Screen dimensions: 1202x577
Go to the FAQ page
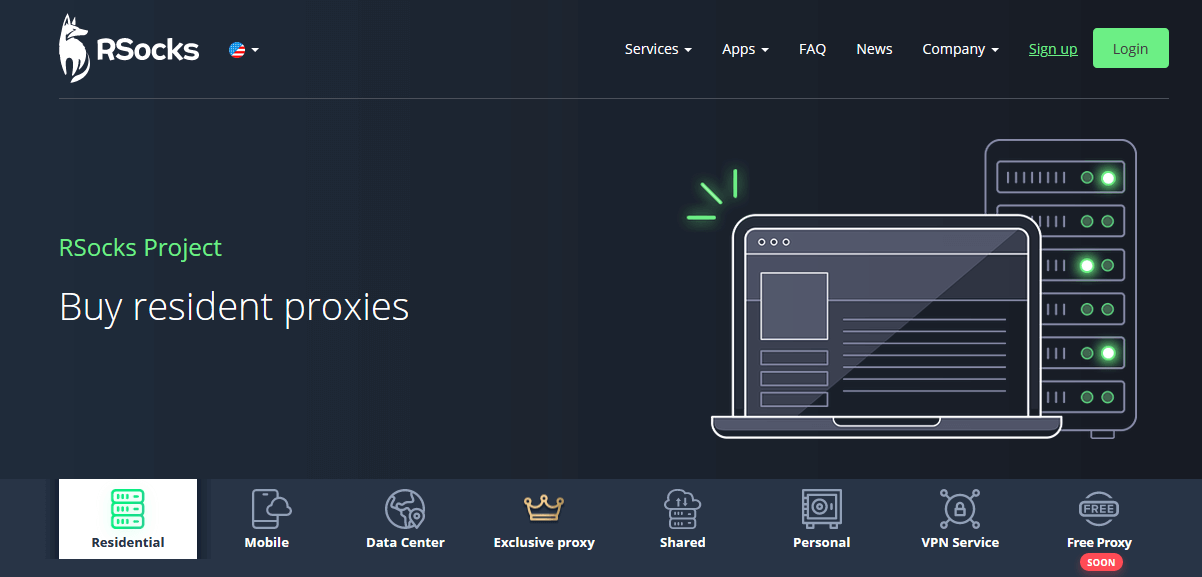pyautogui.click(x=812, y=49)
